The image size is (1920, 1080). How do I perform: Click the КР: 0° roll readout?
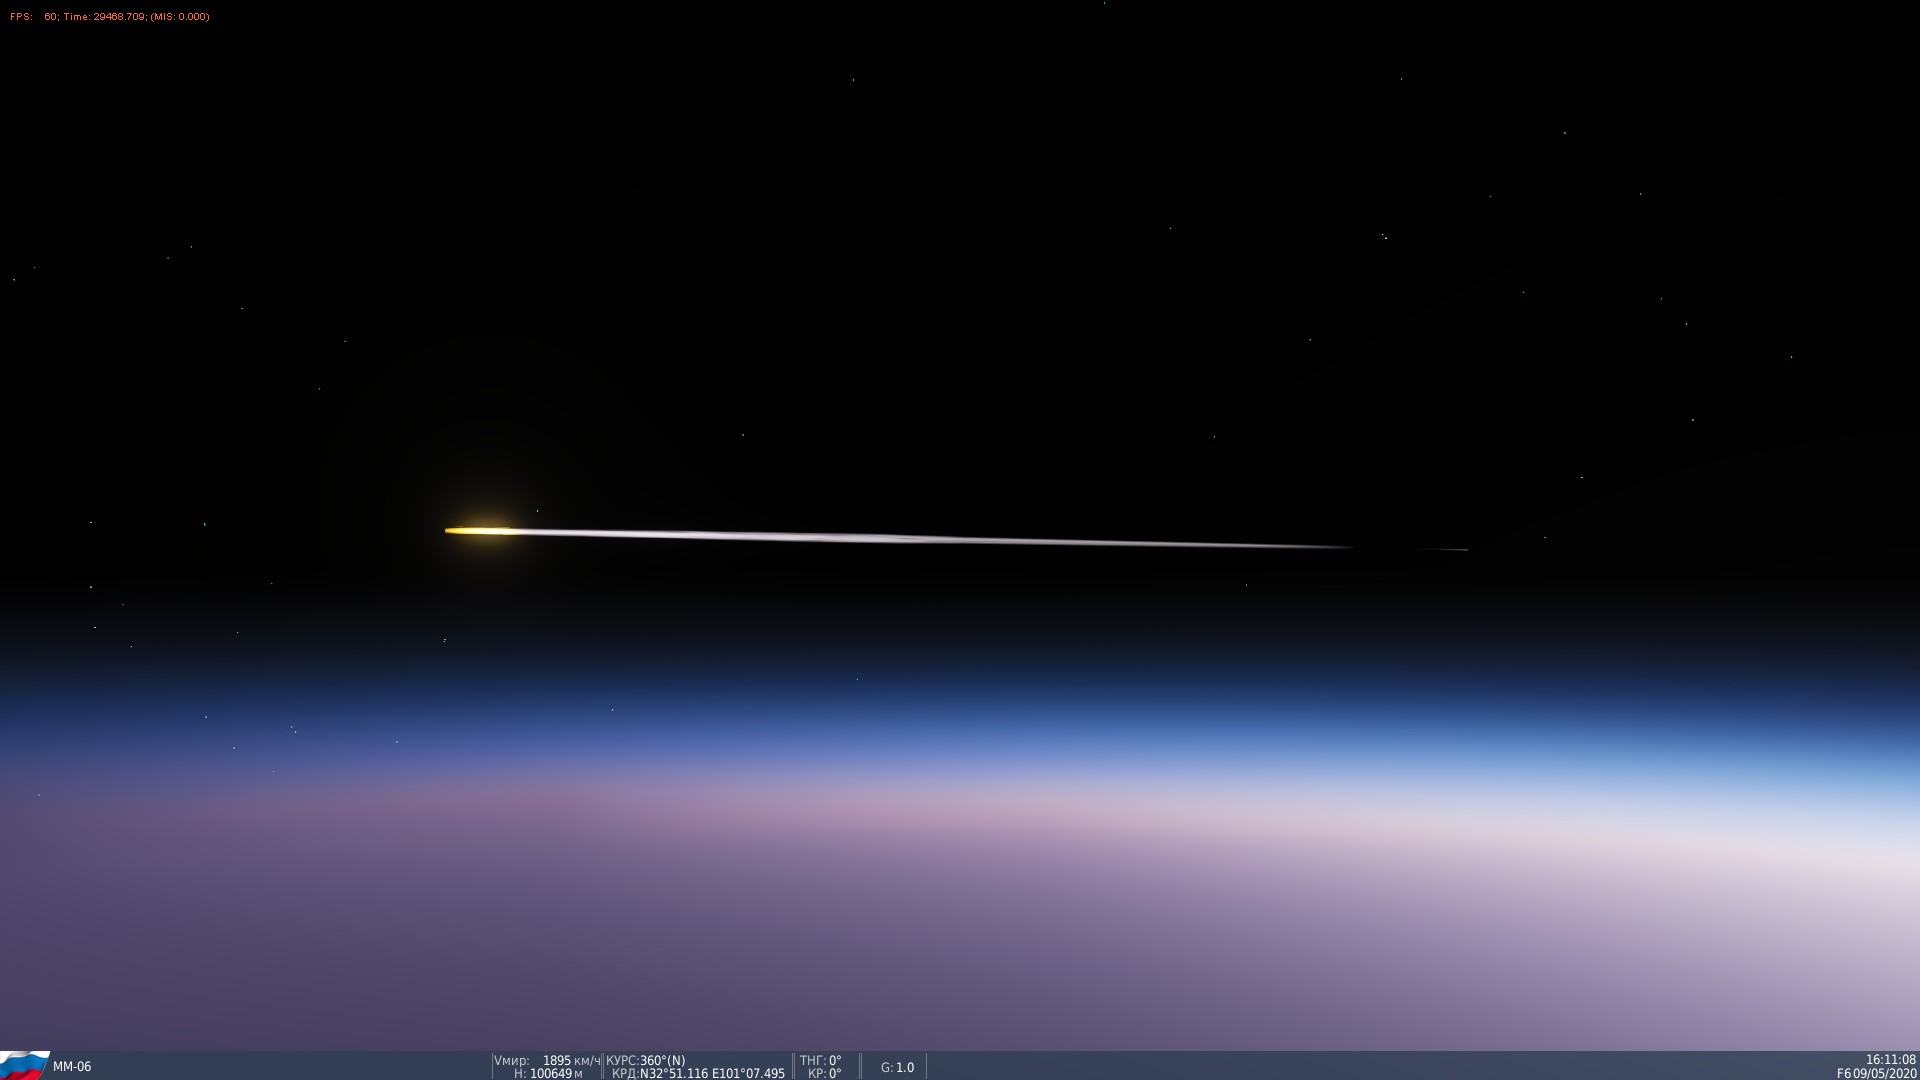[824, 1074]
